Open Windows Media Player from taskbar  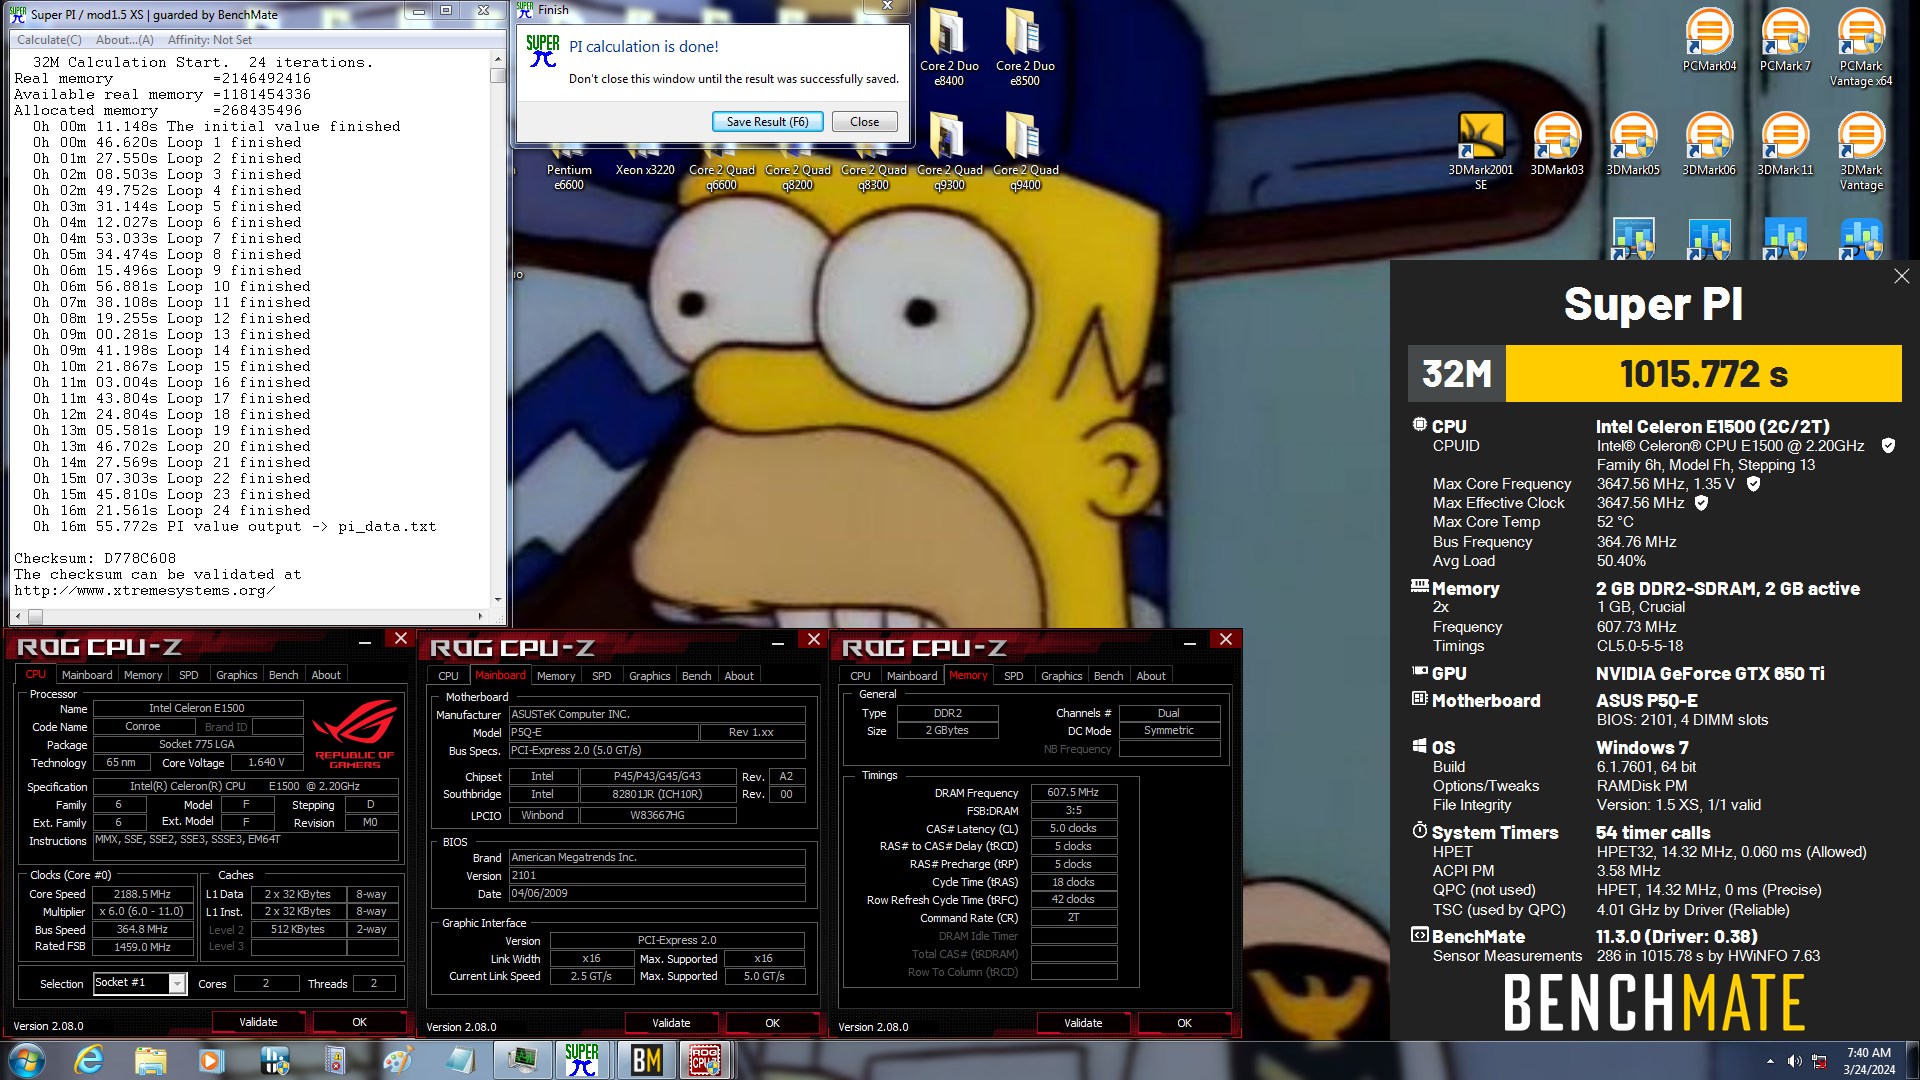point(211,1060)
